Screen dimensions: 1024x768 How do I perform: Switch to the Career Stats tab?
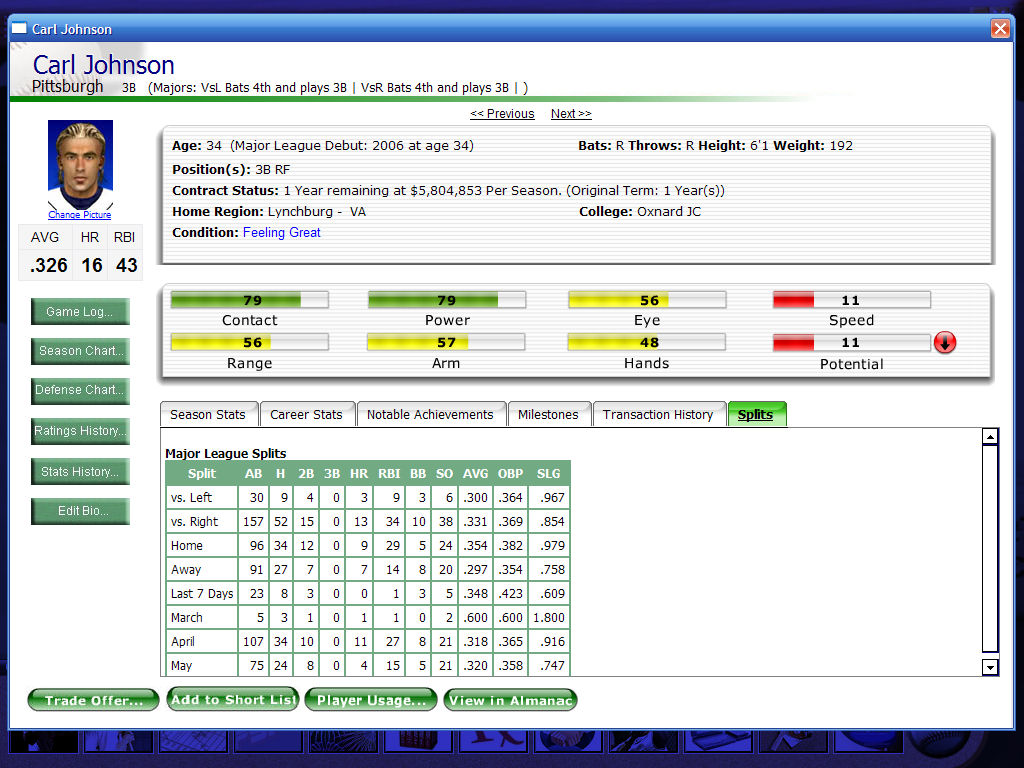306,415
